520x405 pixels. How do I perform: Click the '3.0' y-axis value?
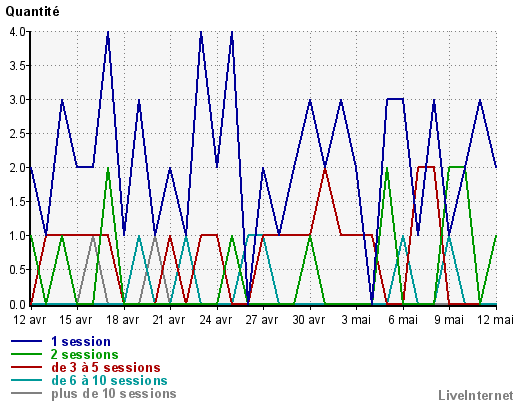tap(18, 100)
